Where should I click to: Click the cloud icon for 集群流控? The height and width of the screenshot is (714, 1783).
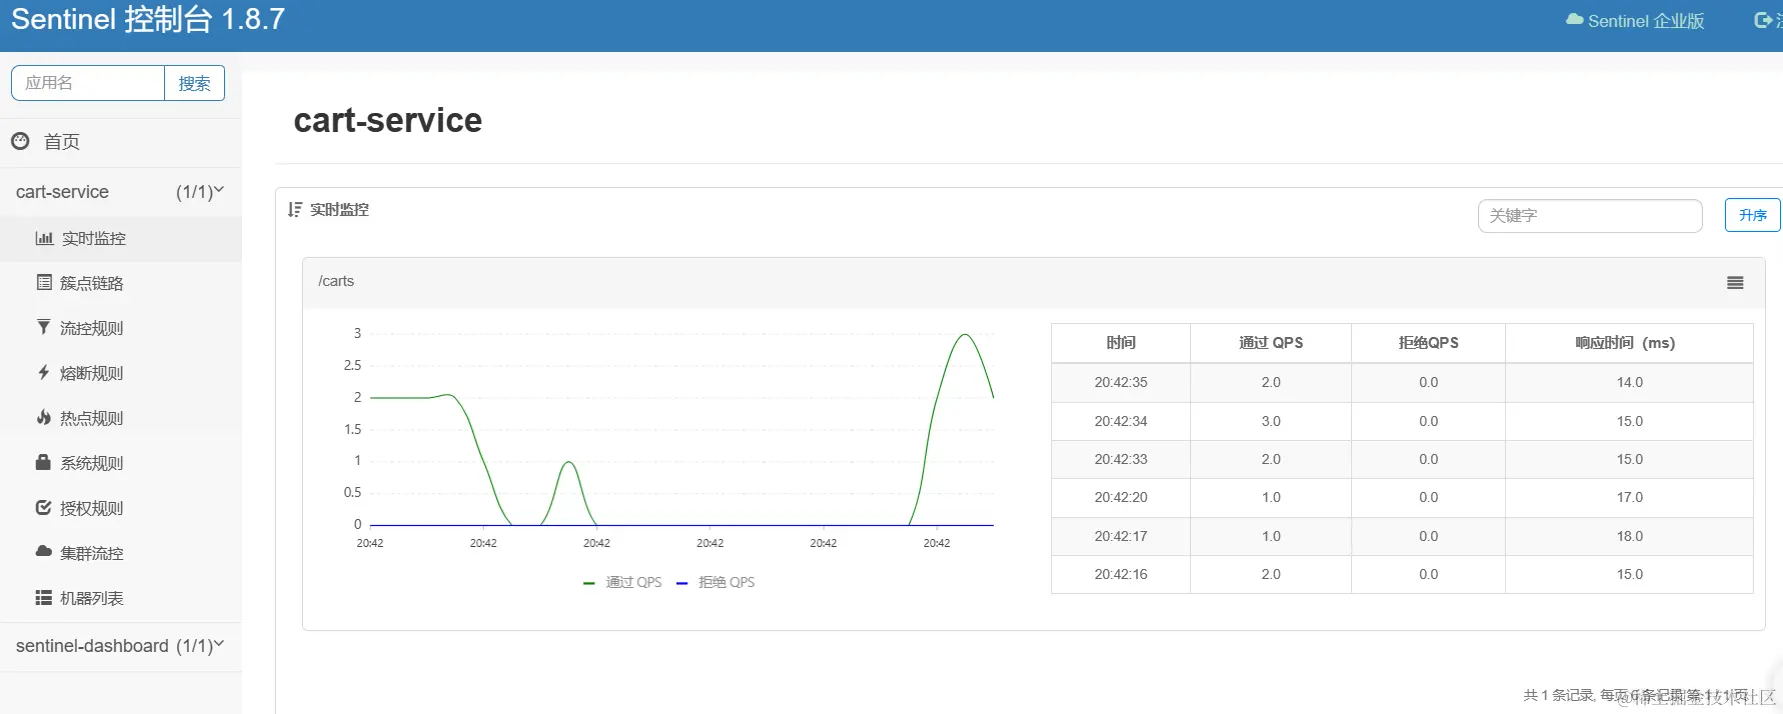43,552
